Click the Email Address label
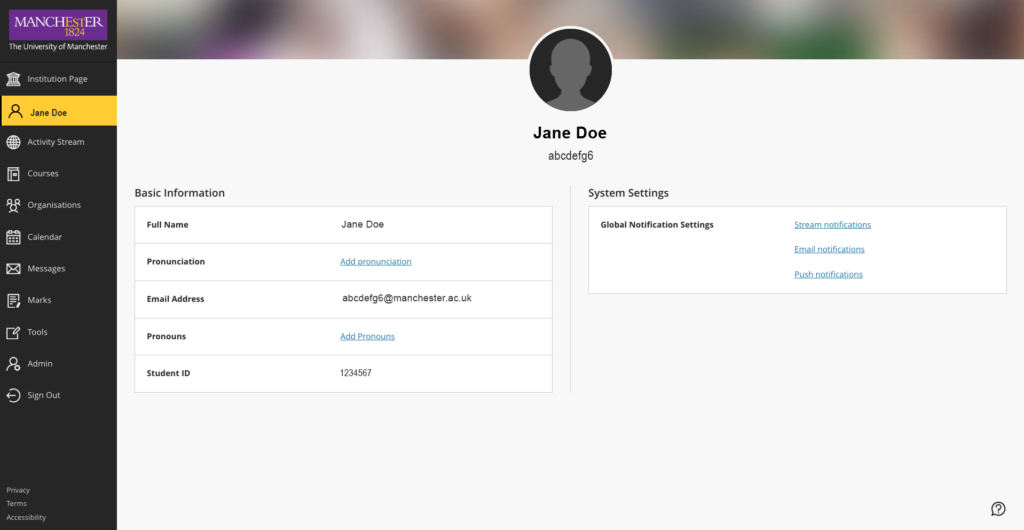 click(x=176, y=299)
